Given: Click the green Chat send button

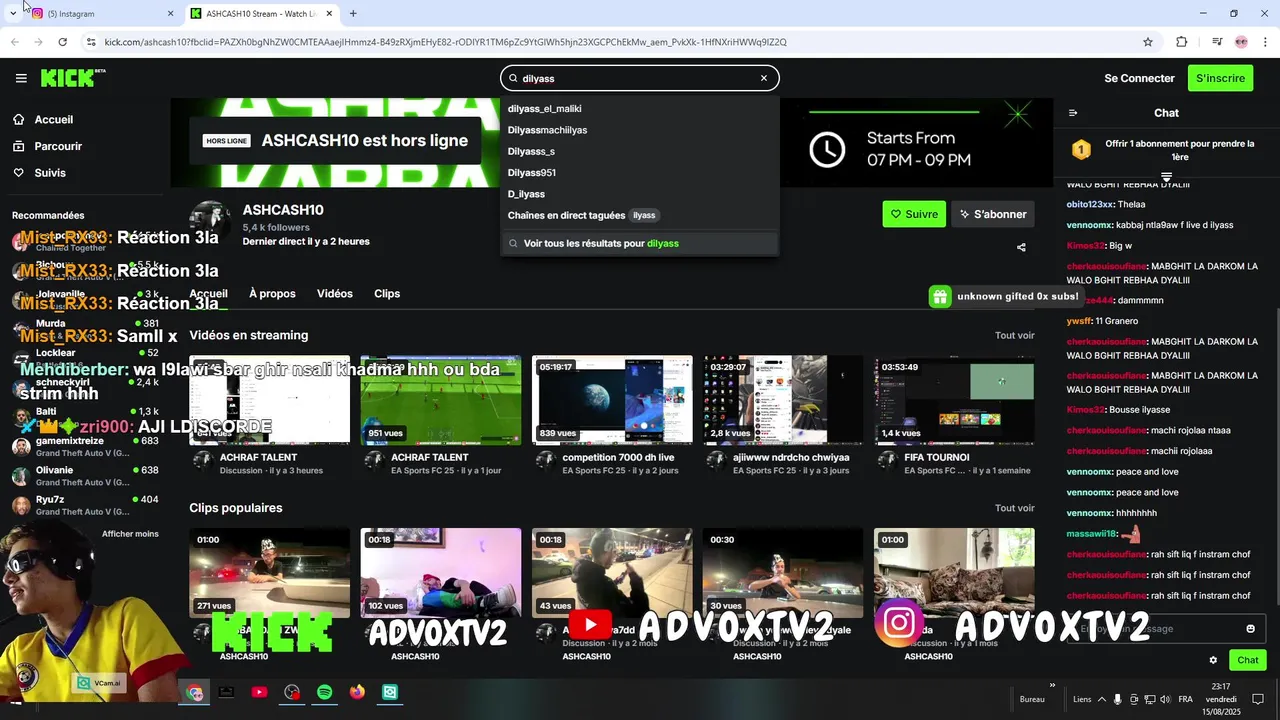Looking at the screenshot, I should click(1248, 660).
